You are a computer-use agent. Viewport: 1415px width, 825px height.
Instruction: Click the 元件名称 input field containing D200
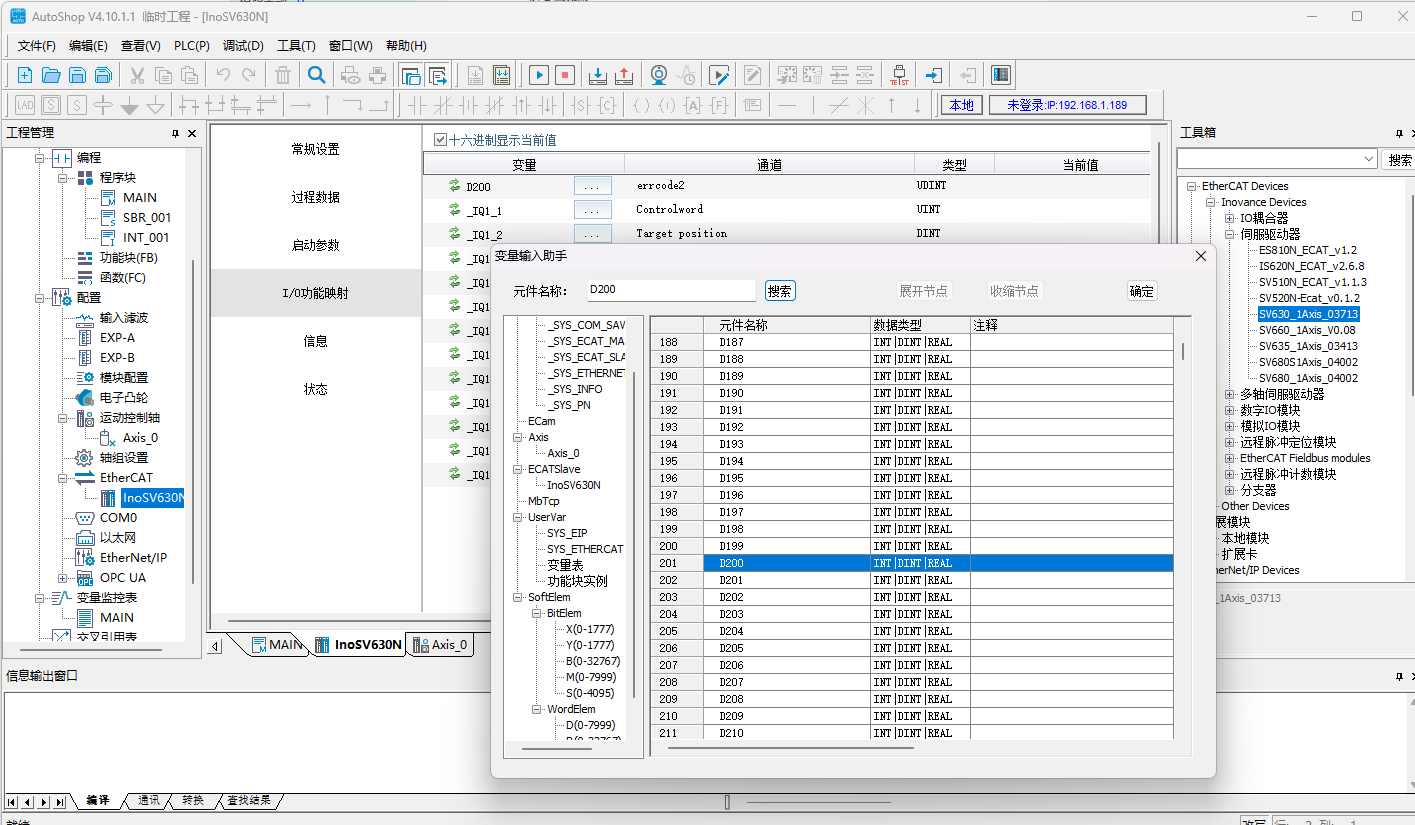coord(671,290)
